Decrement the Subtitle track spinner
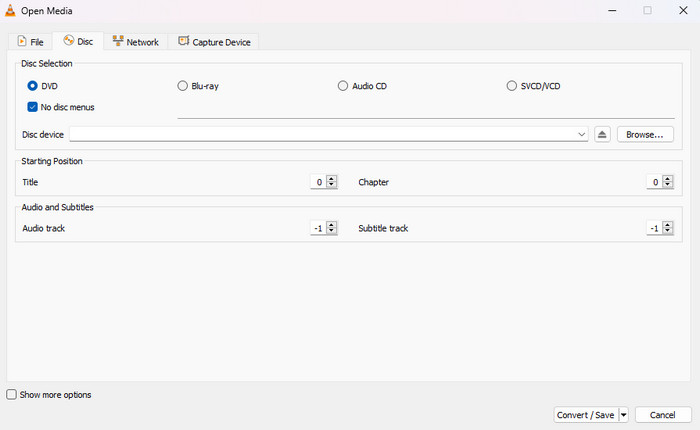Screen dimensions: 700x430 [x=667, y=231]
